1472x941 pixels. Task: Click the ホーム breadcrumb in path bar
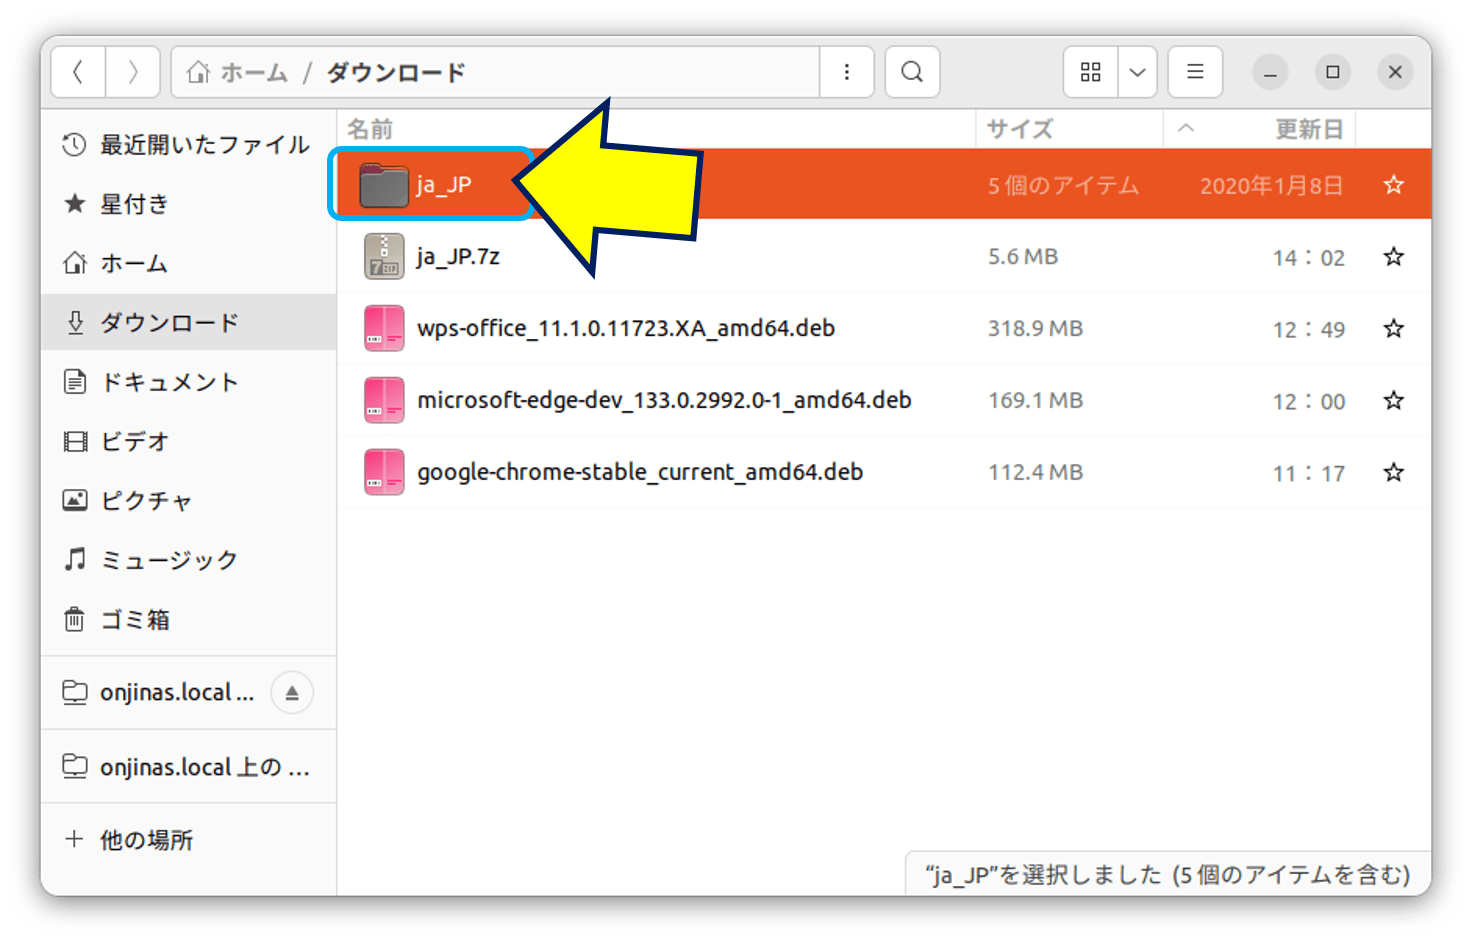(x=238, y=72)
